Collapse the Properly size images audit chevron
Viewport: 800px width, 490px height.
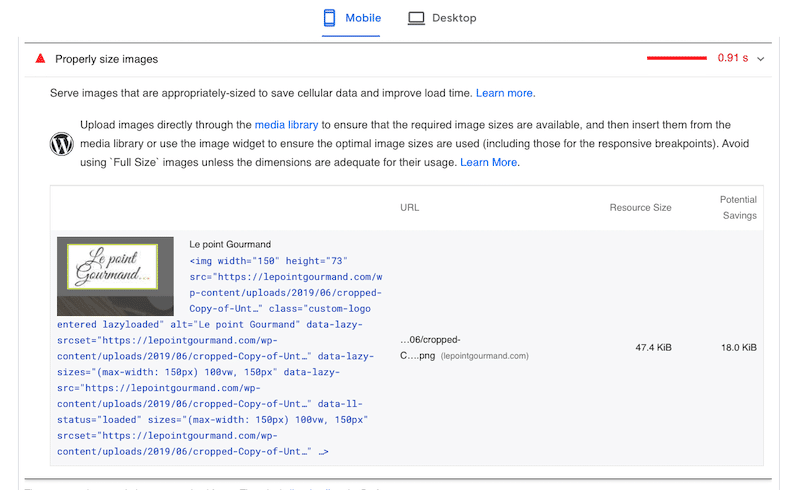point(761,59)
